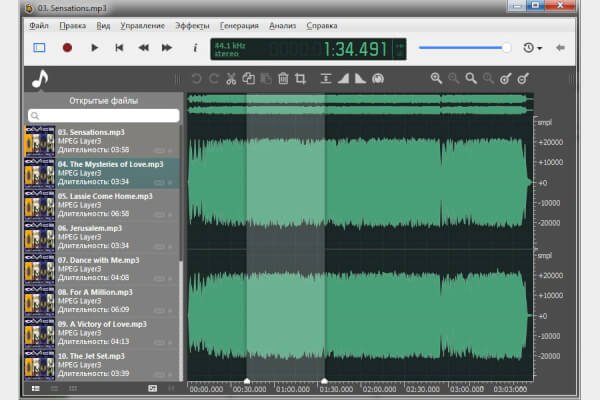
Task: Click the album thumbnail of 05. Lassie Come Home
Action: click(x=40, y=205)
